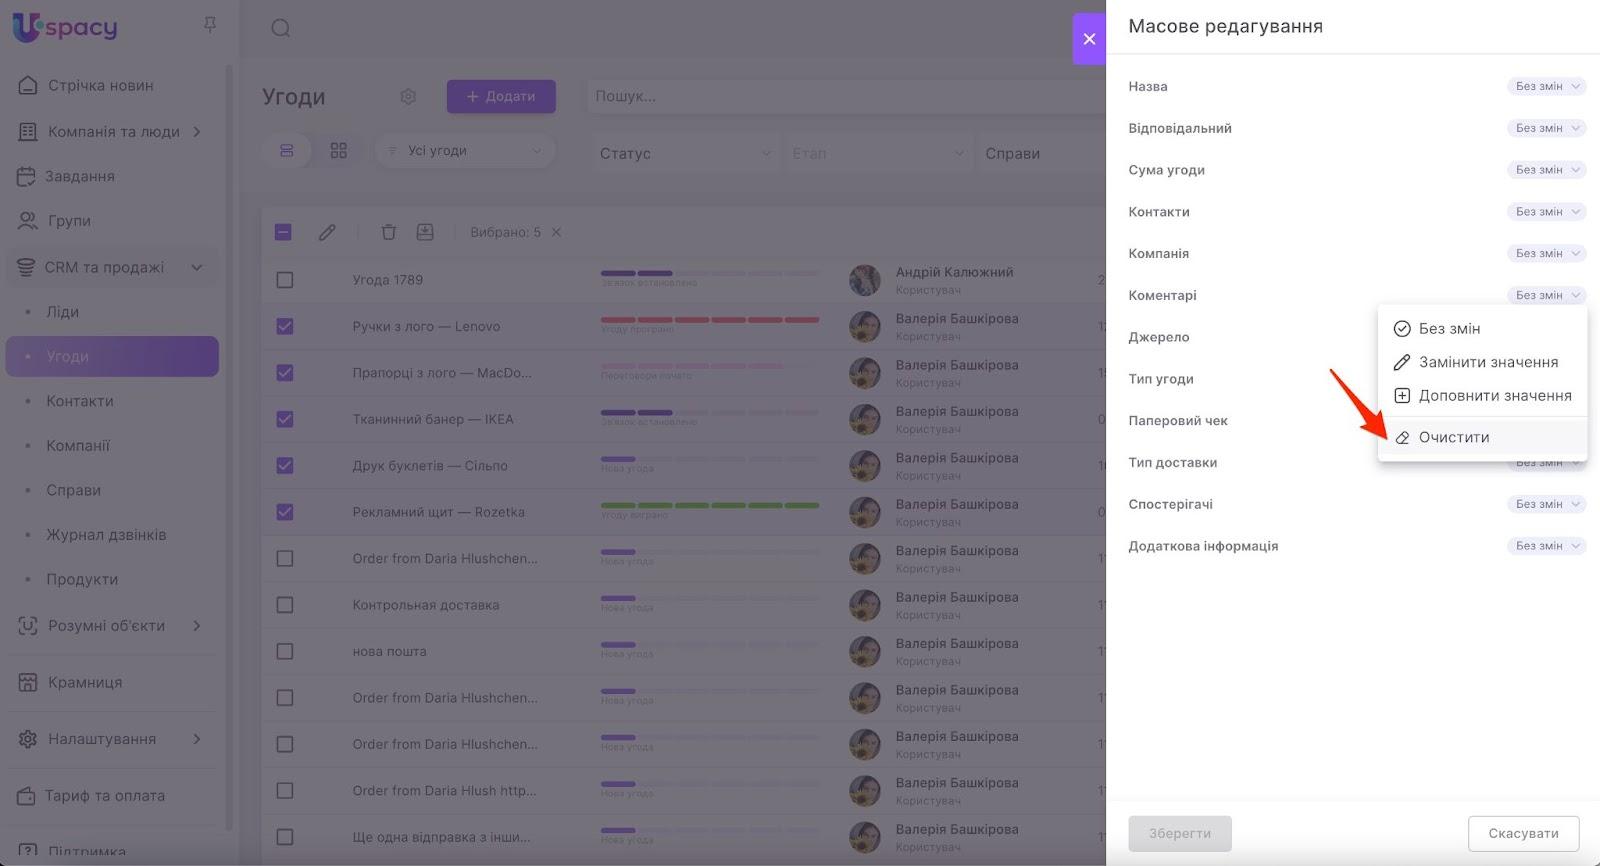Switch to list view icon

click(x=287, y=151)
